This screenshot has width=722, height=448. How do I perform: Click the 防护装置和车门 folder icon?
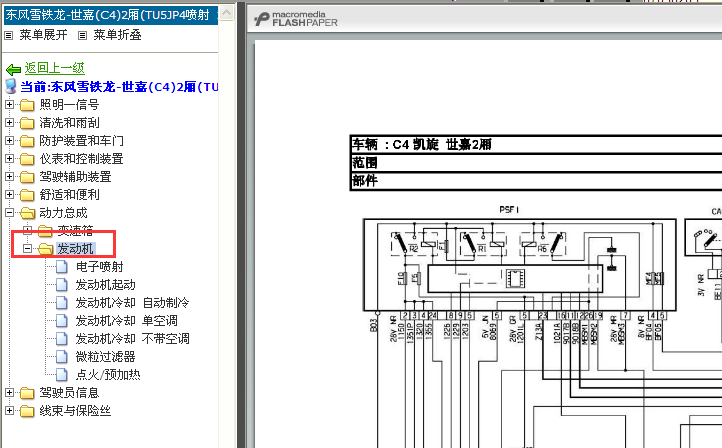(x=27, y=141)
